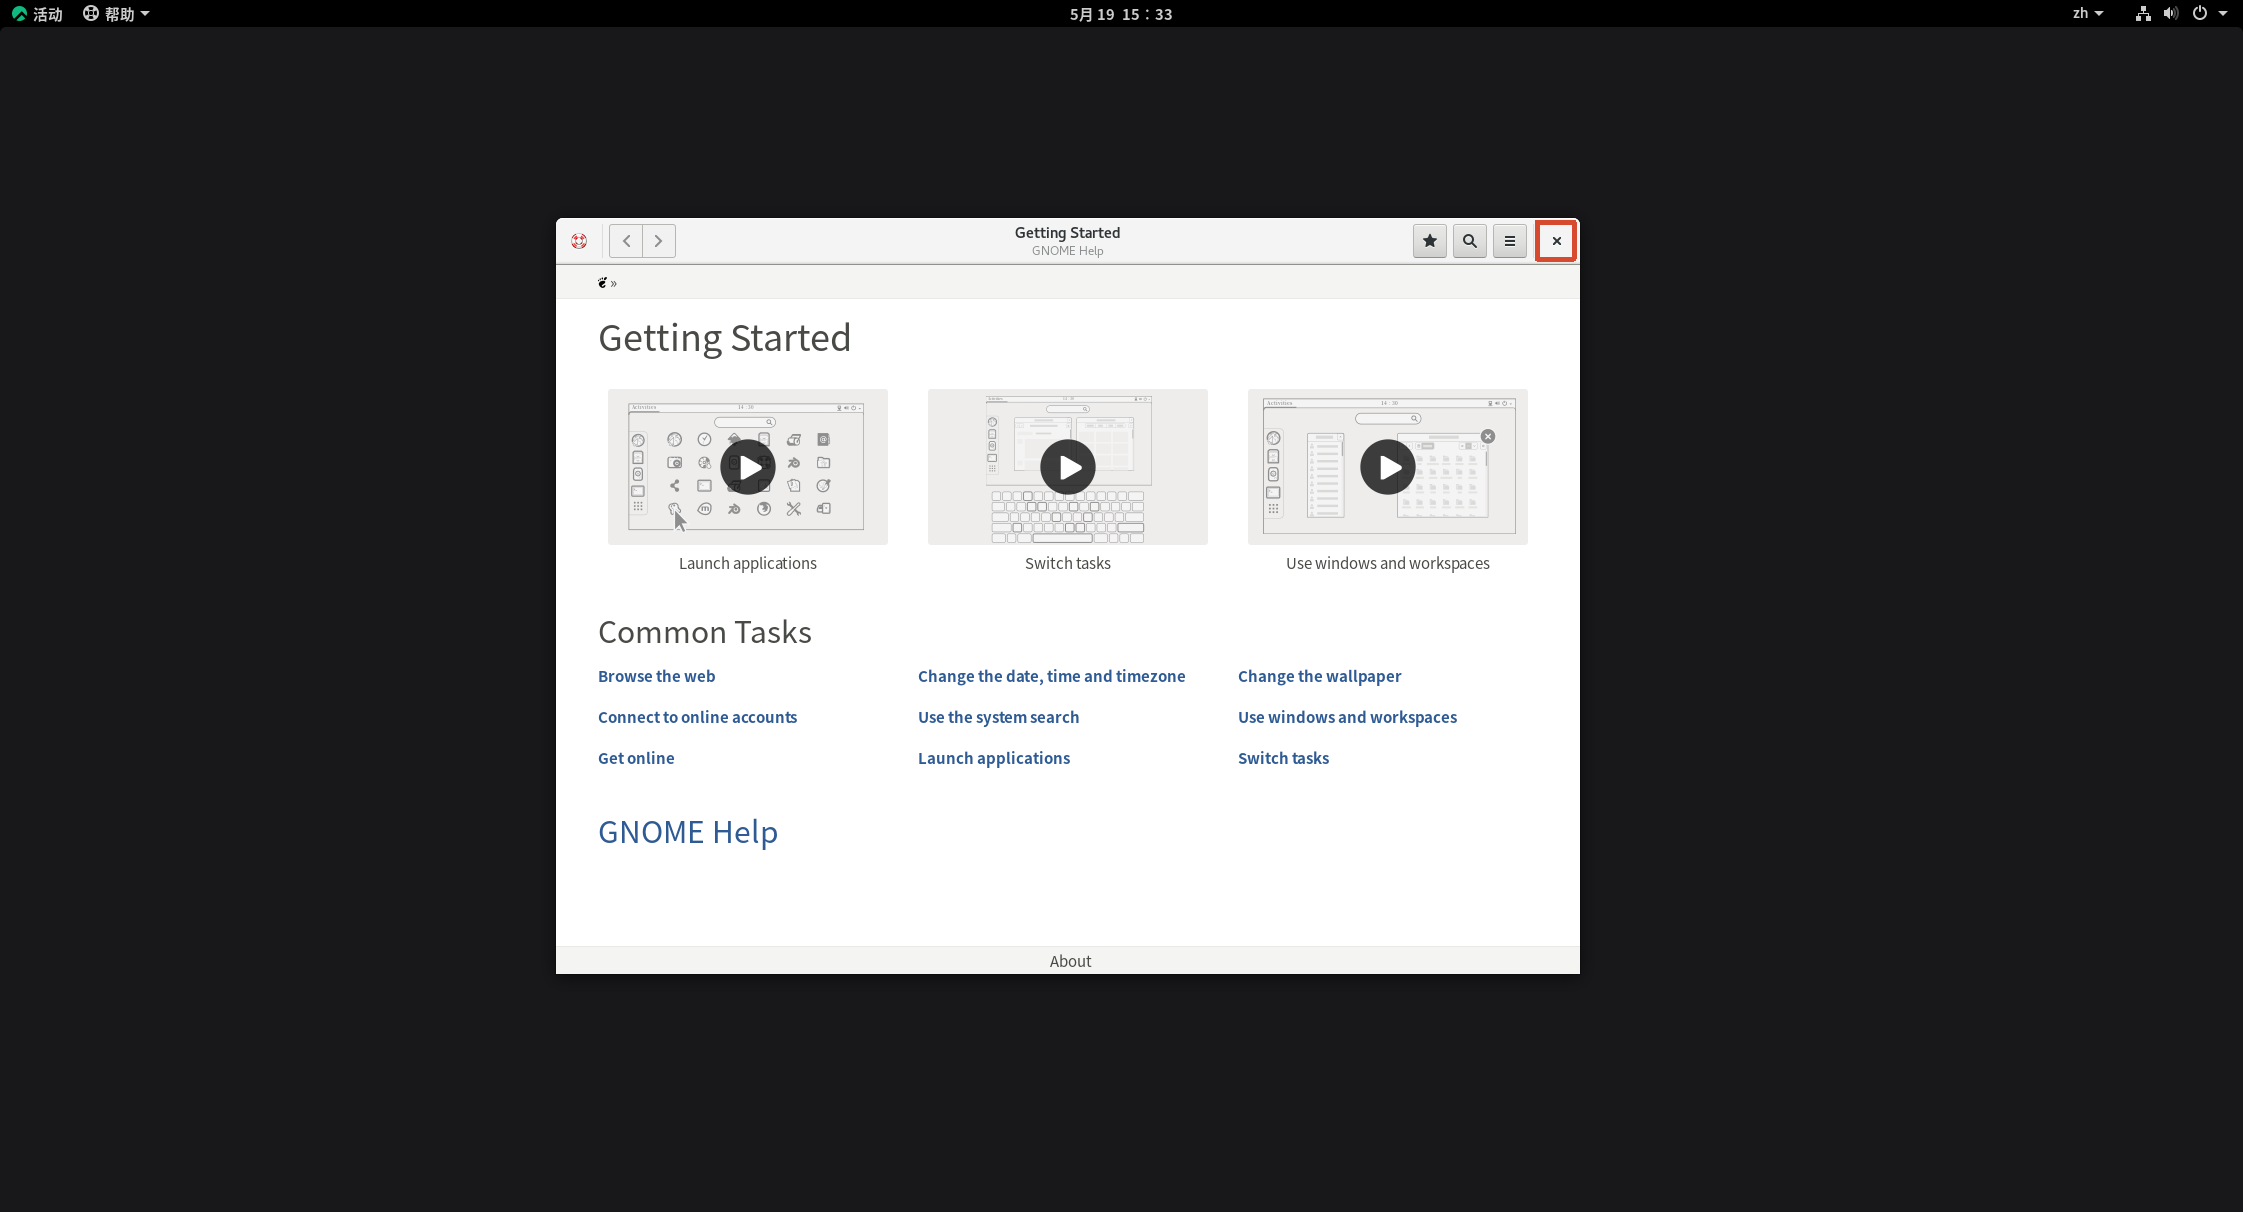Open the clock and calendar in top bar

point(1121,14)
